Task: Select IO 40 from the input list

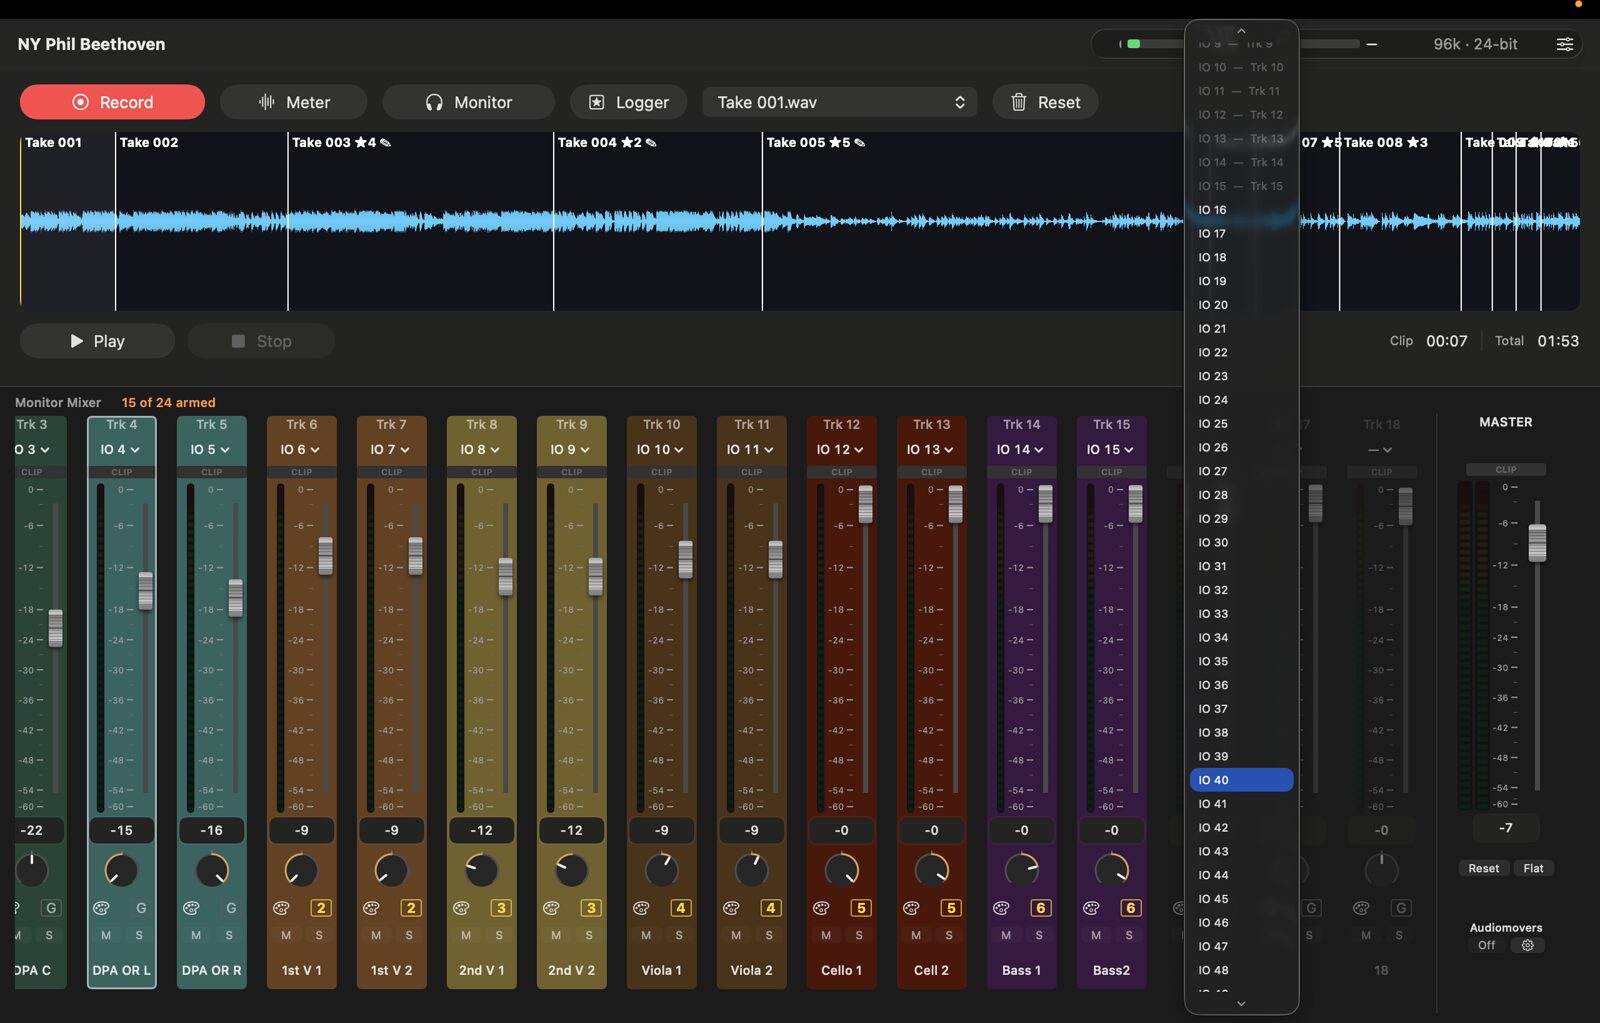Action: click(1241, 780)
